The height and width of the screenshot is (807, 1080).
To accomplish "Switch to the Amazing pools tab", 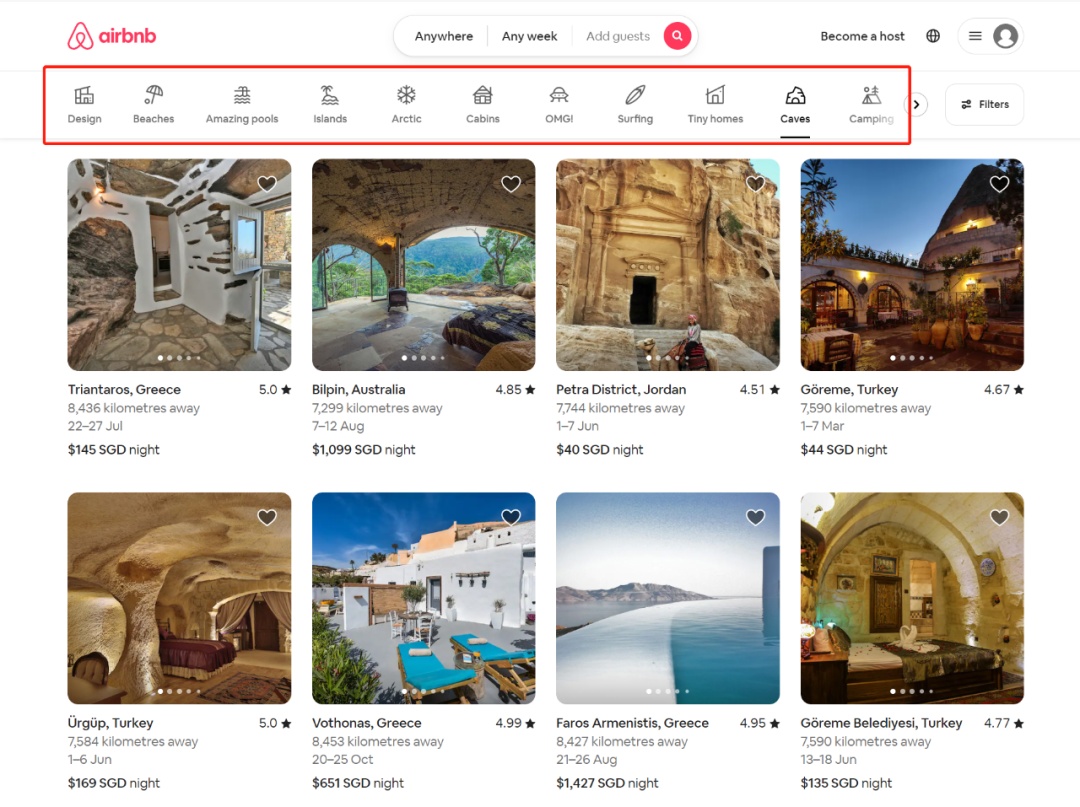I will click(x=242, y=104).
